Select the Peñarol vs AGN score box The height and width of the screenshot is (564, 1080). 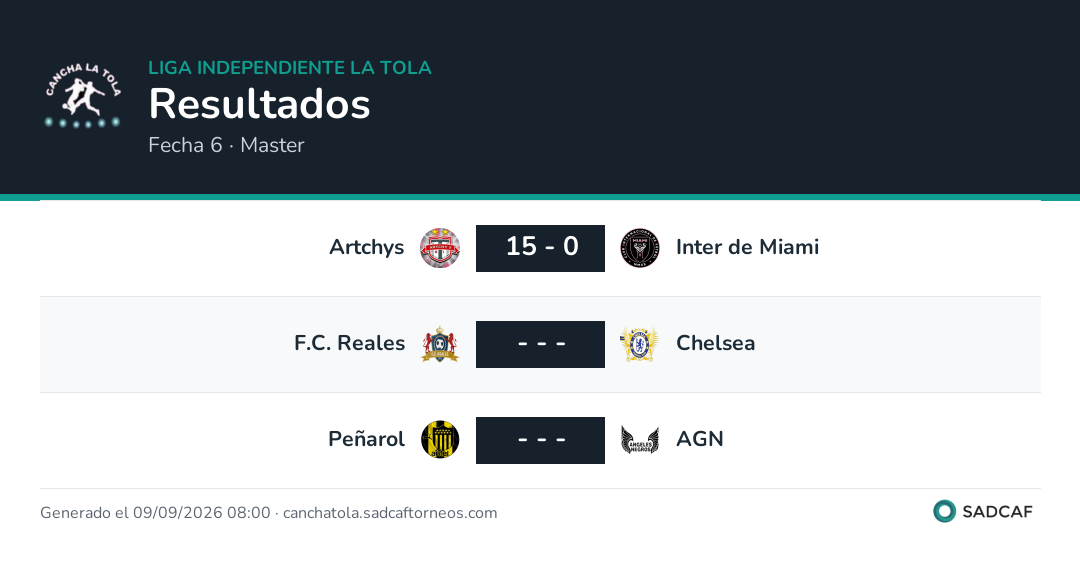coord(541,440)
